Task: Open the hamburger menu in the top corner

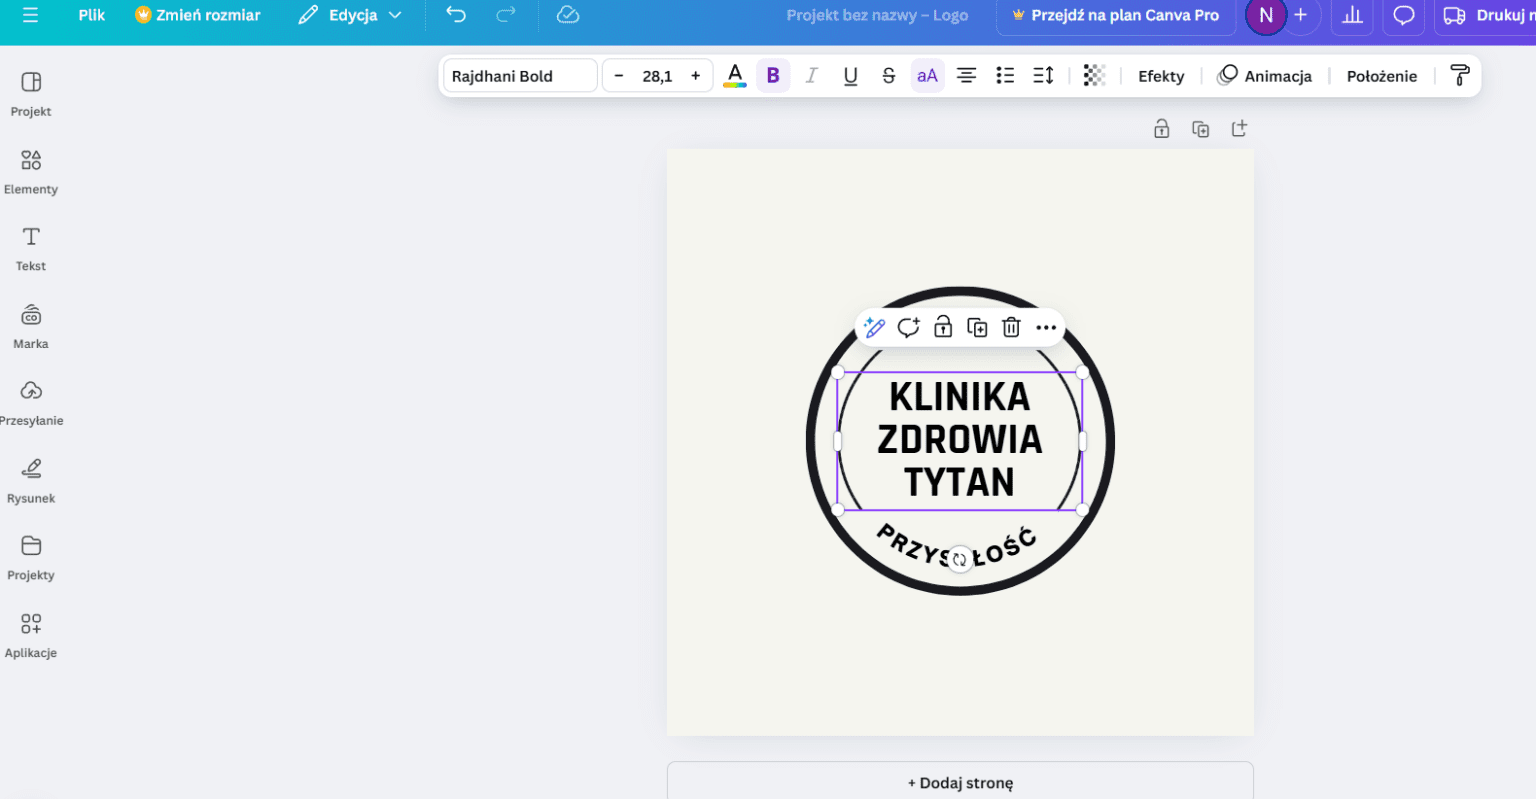Action: [28, 15]
